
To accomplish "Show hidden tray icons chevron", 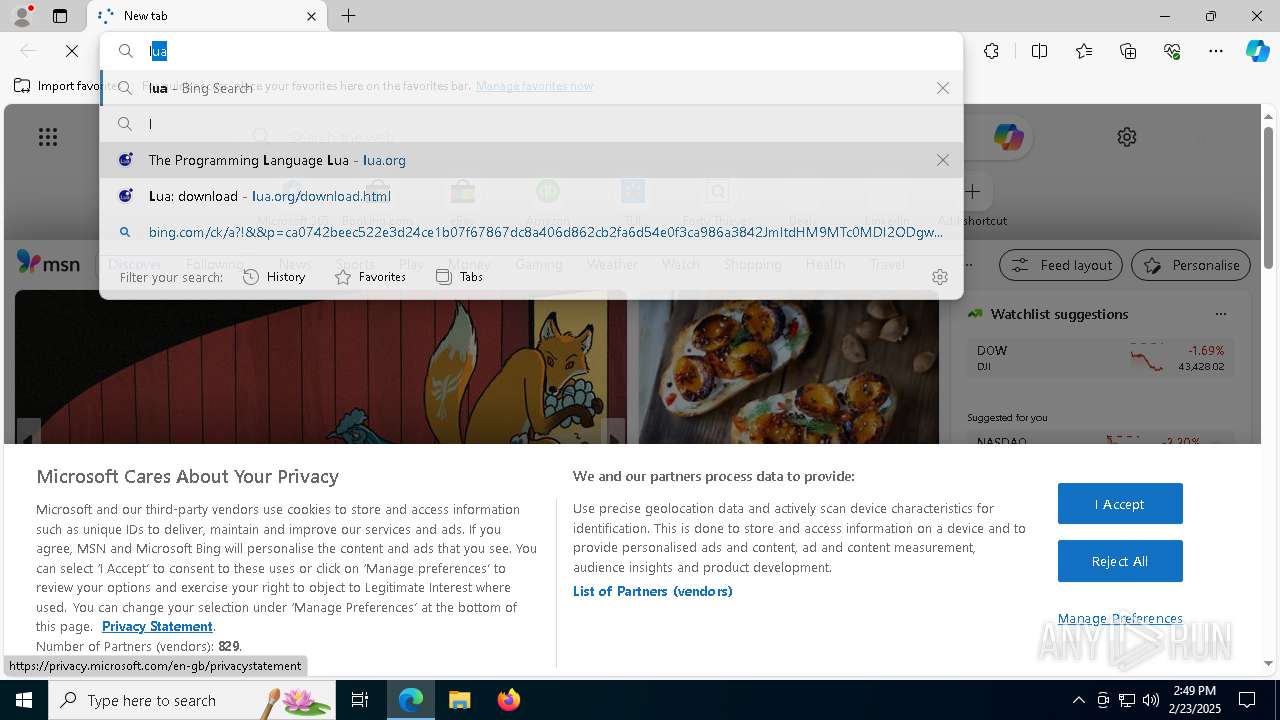I will click(1078, 700).
